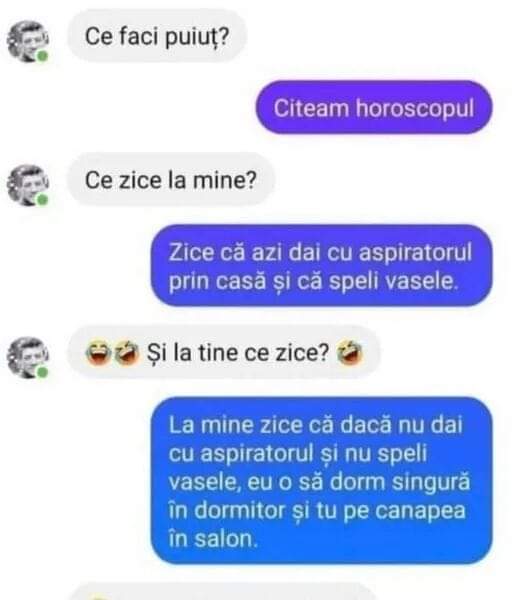Select the "Zice că azi dai cu aspiratorul" bubble

coord(321,266)
